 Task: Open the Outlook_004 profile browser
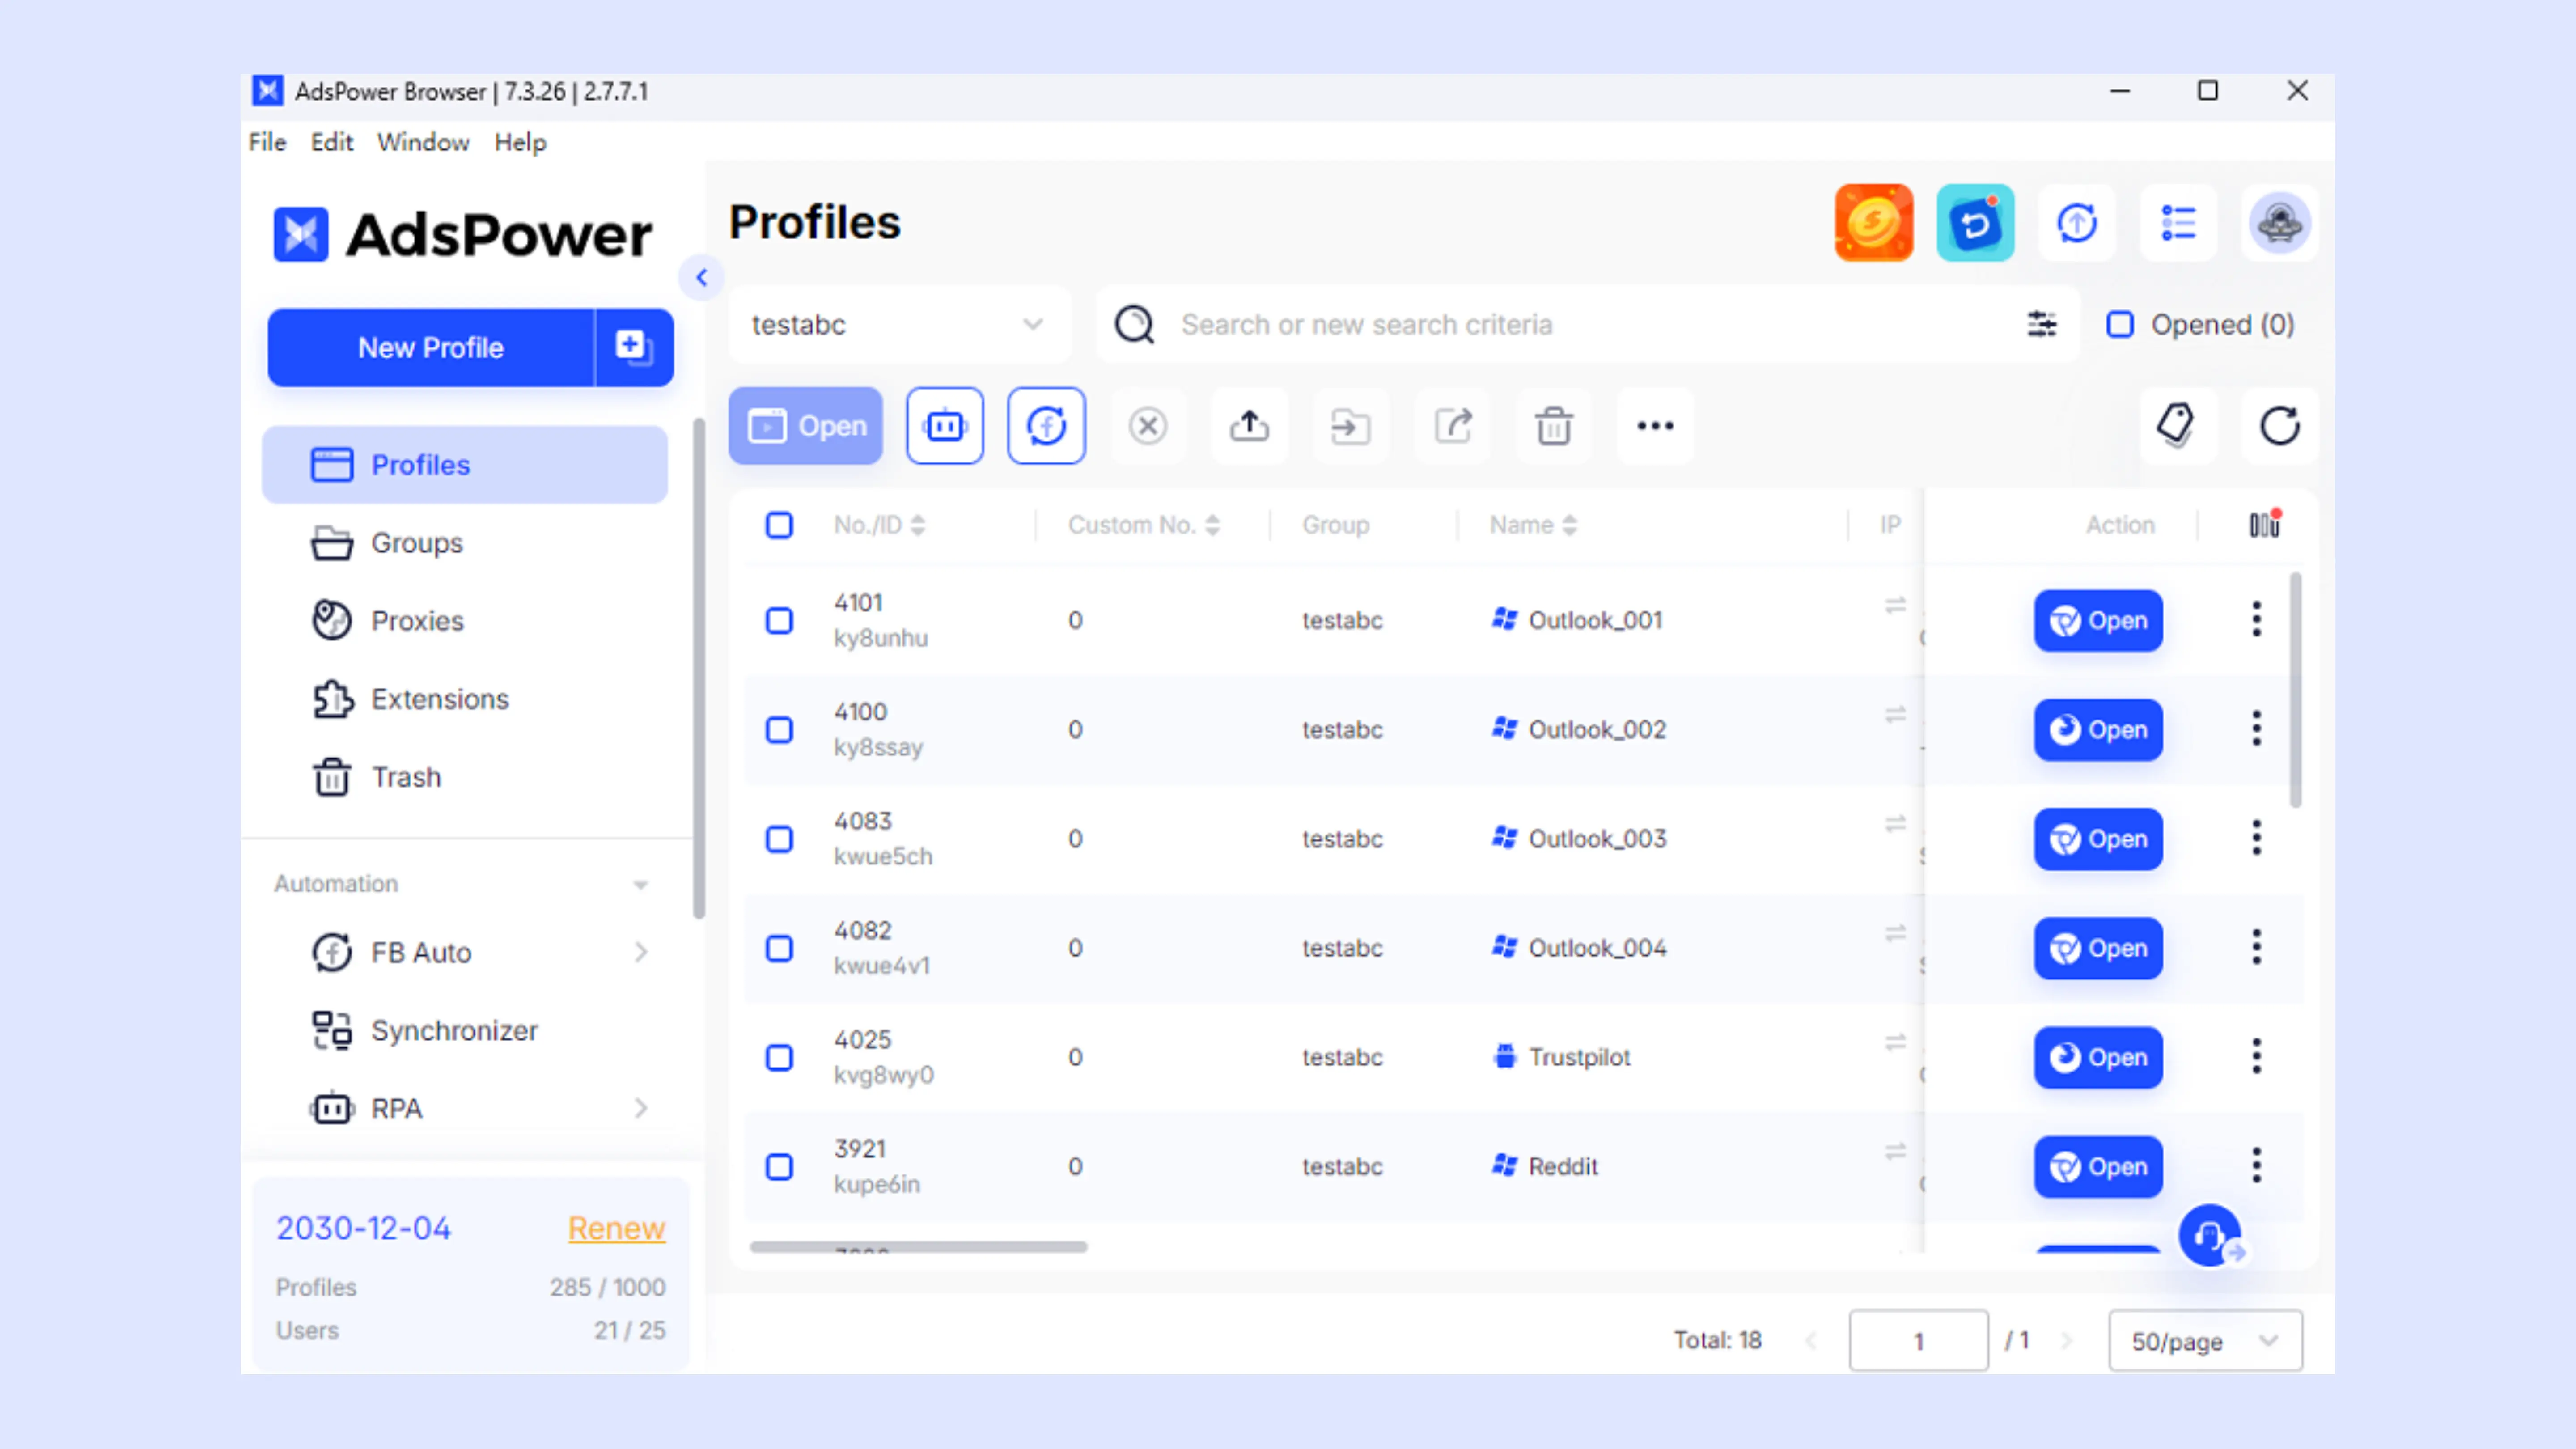[2098, 948]
